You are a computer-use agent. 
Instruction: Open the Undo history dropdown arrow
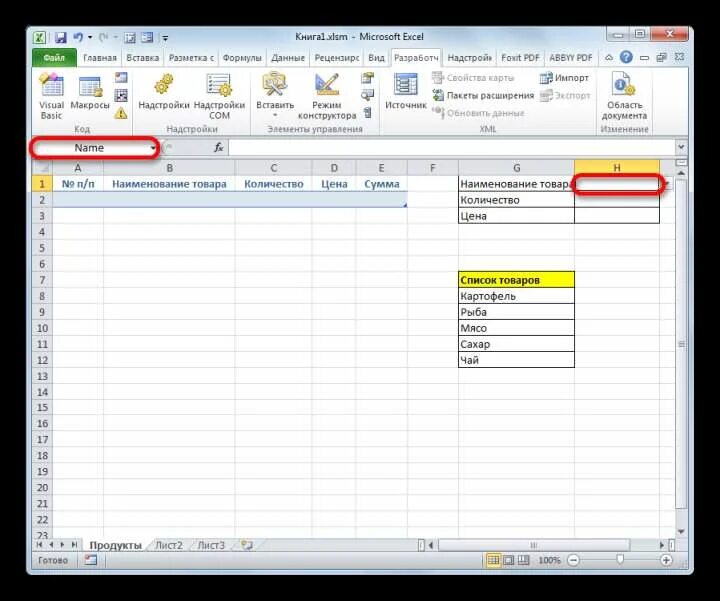(x=90, y=37)
